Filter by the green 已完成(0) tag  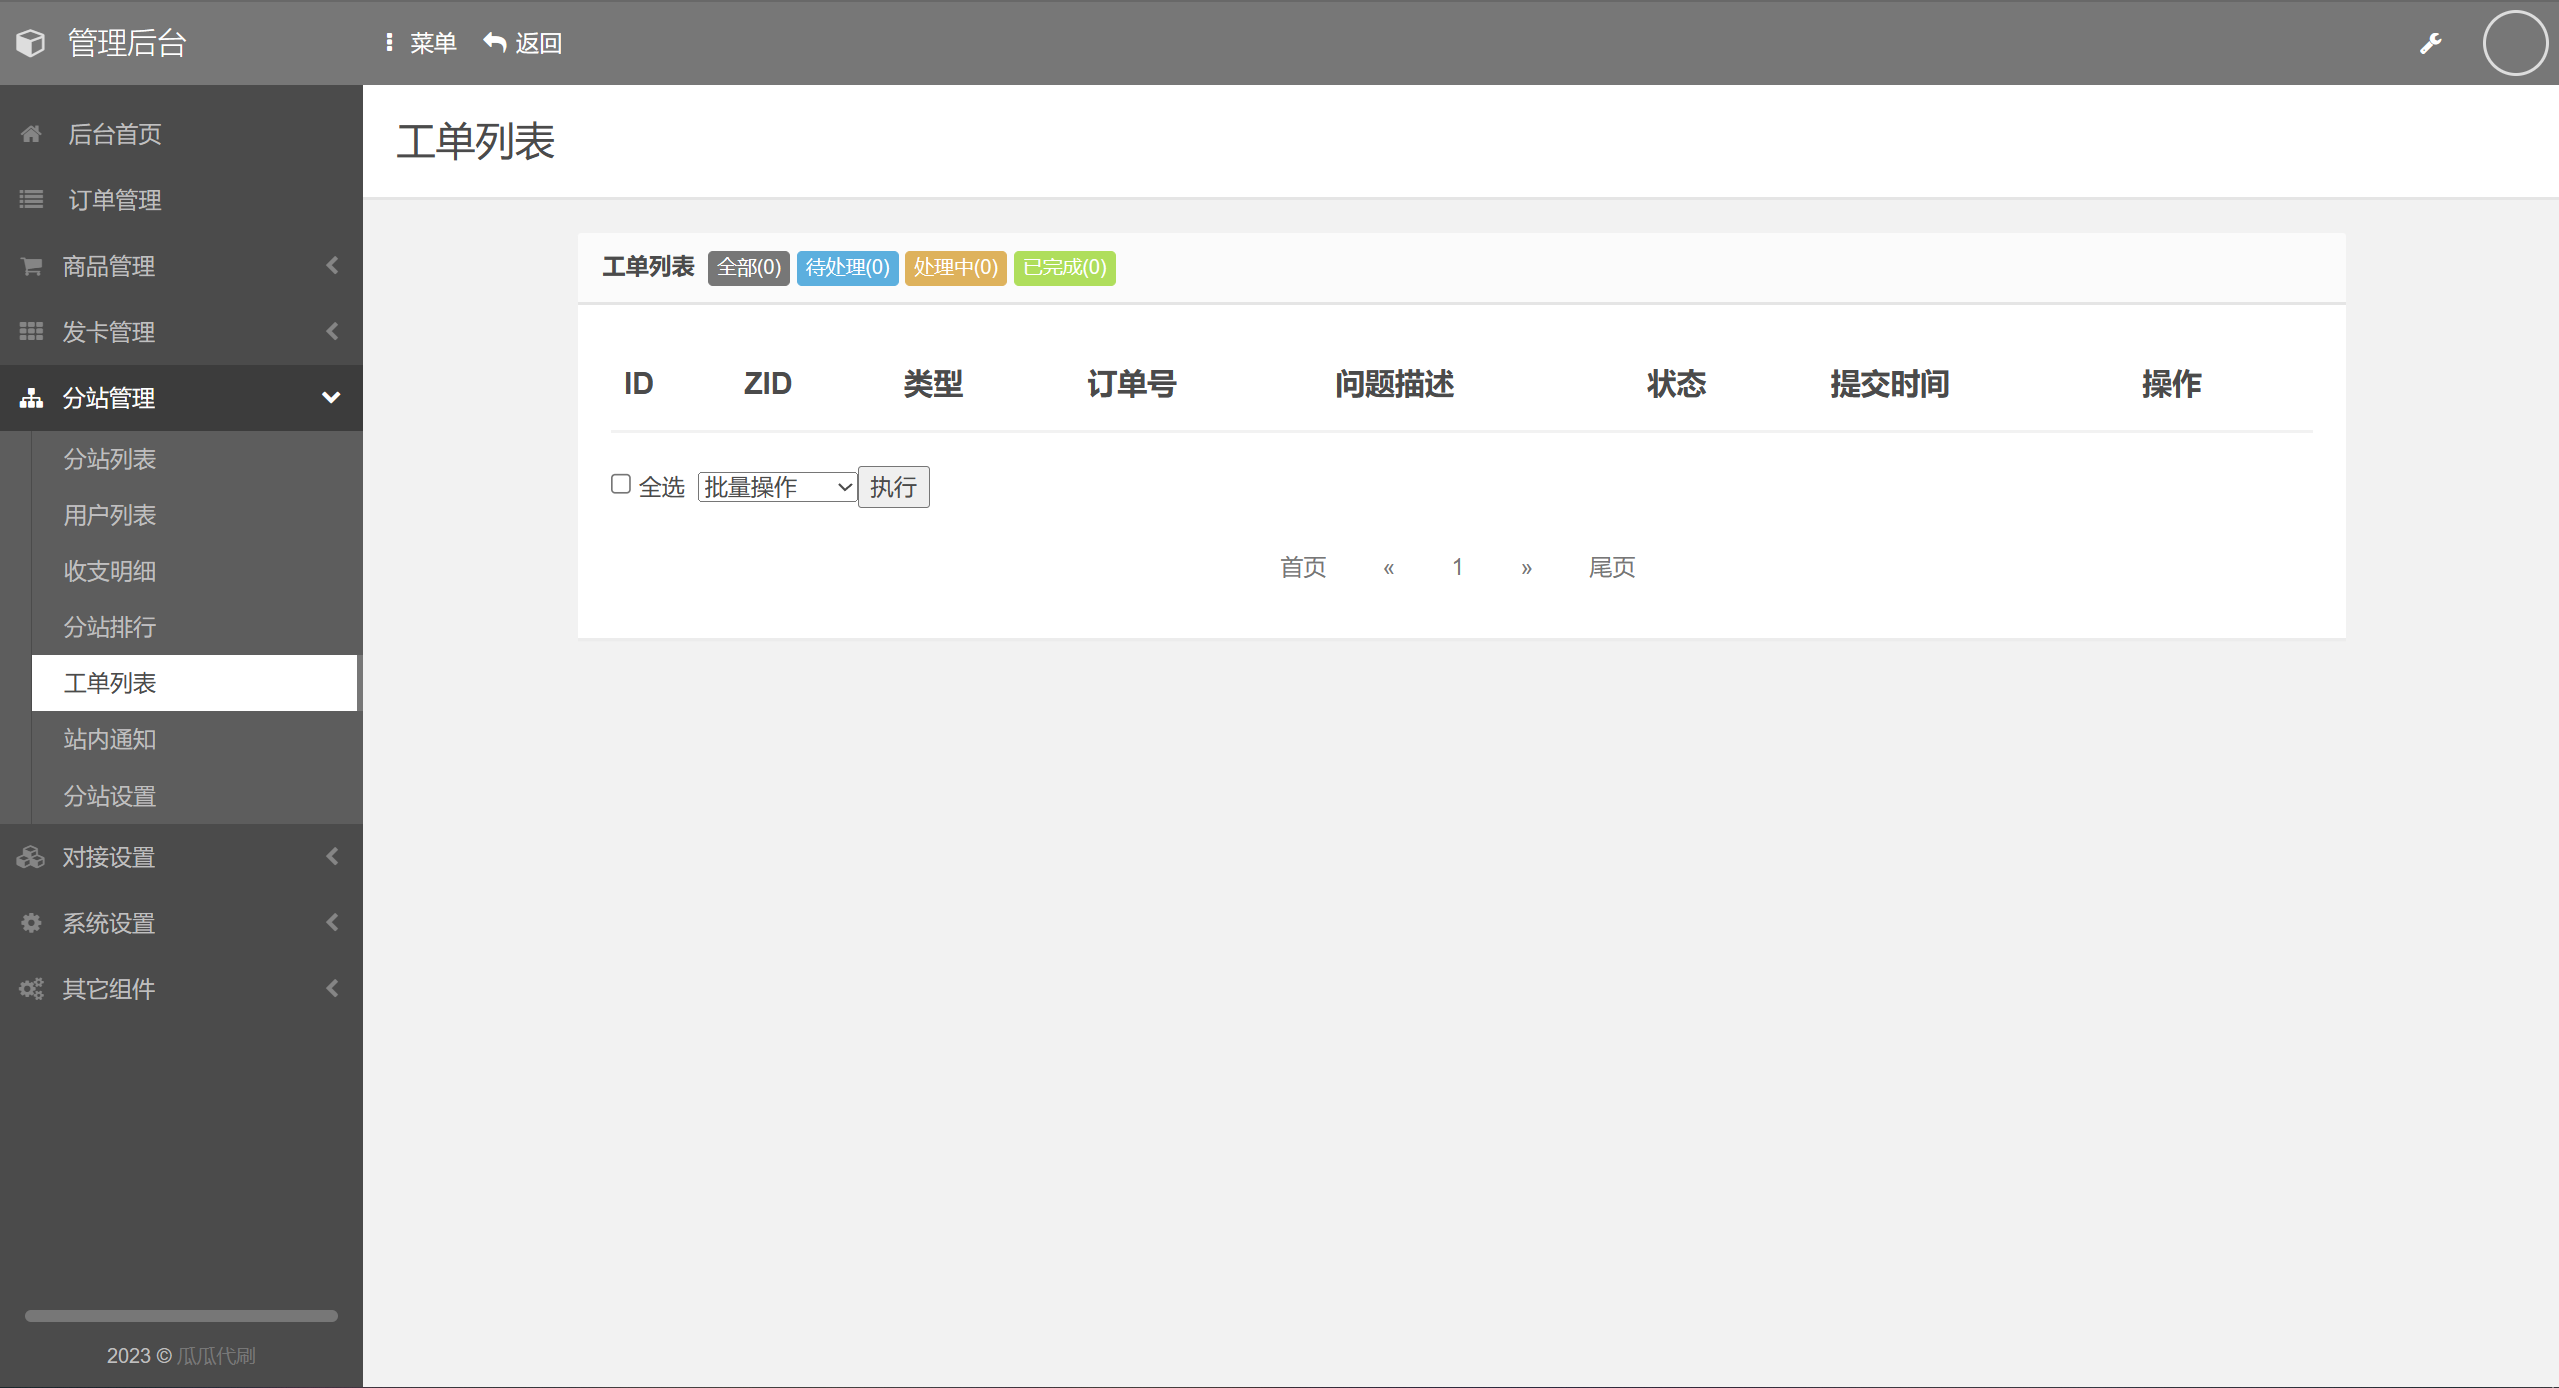[x=1064, y=268]
